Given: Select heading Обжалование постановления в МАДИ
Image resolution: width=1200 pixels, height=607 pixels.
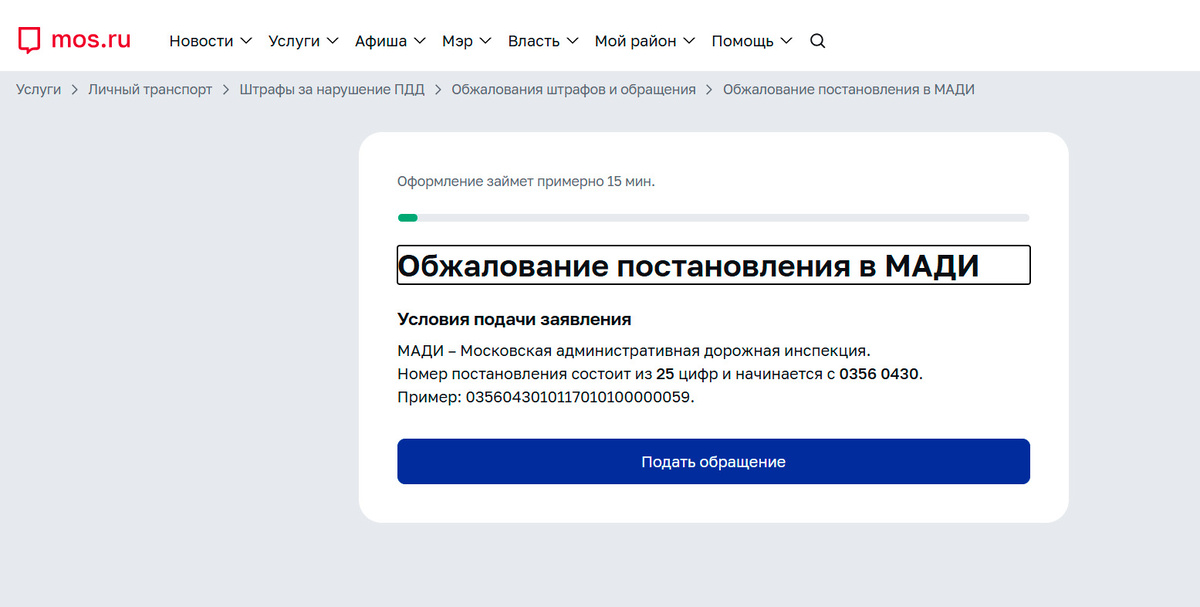Looking at the screenshot, I should point(713,265).
